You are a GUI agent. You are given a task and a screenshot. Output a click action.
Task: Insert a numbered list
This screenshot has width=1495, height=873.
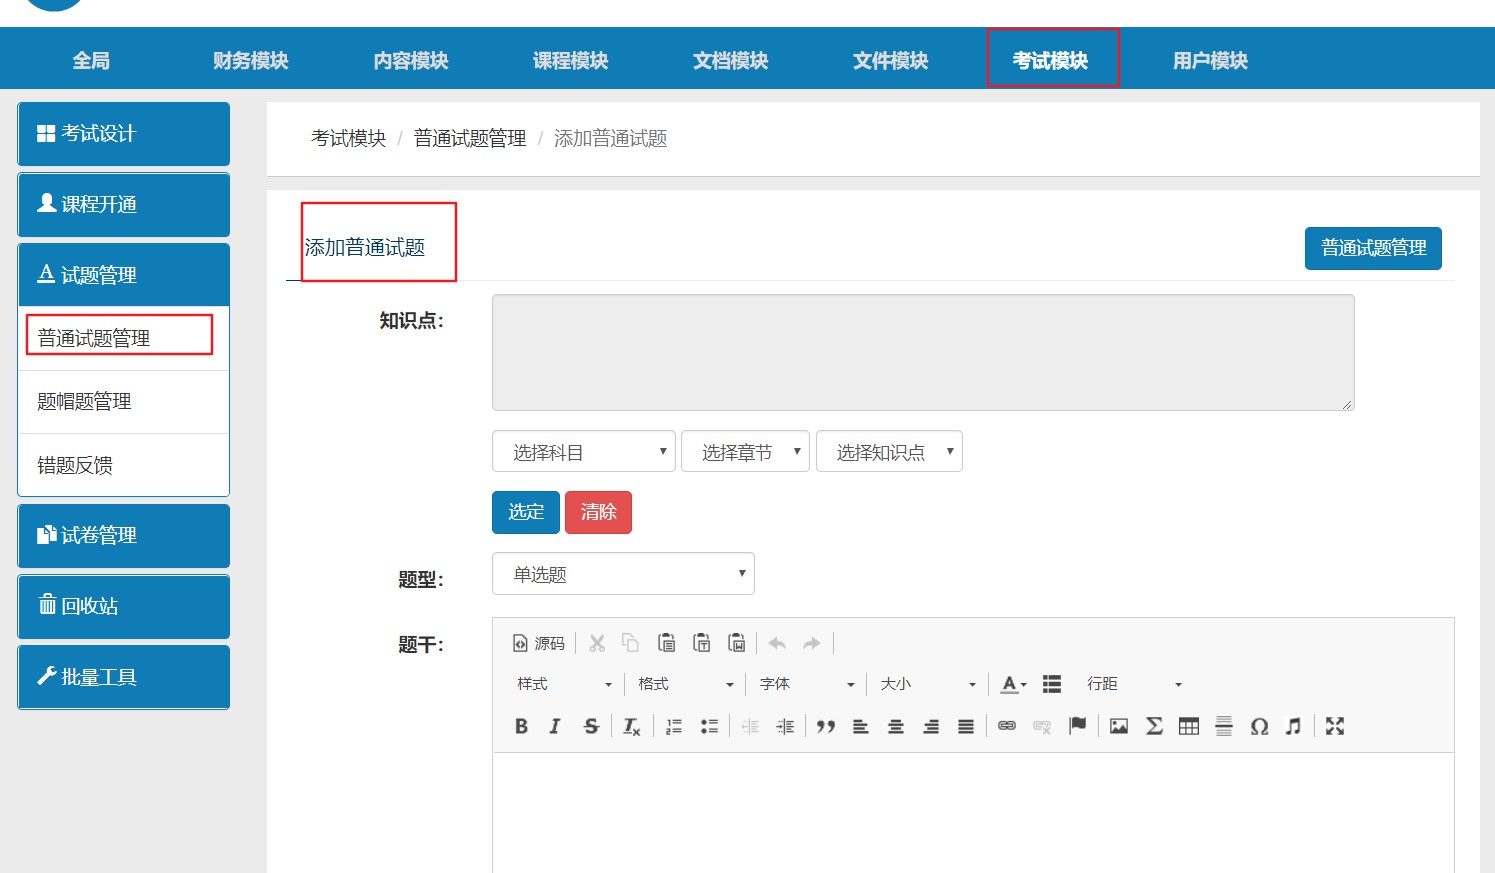coord(674,726)
